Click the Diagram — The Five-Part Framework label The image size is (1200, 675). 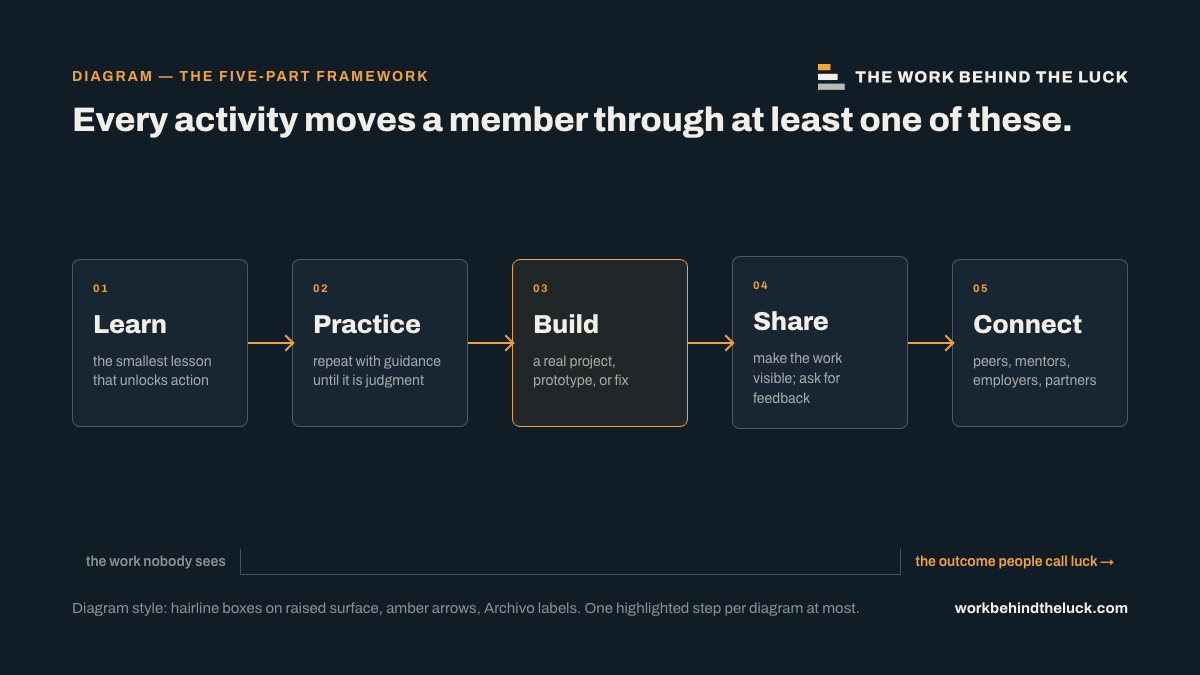pos(250,76)
